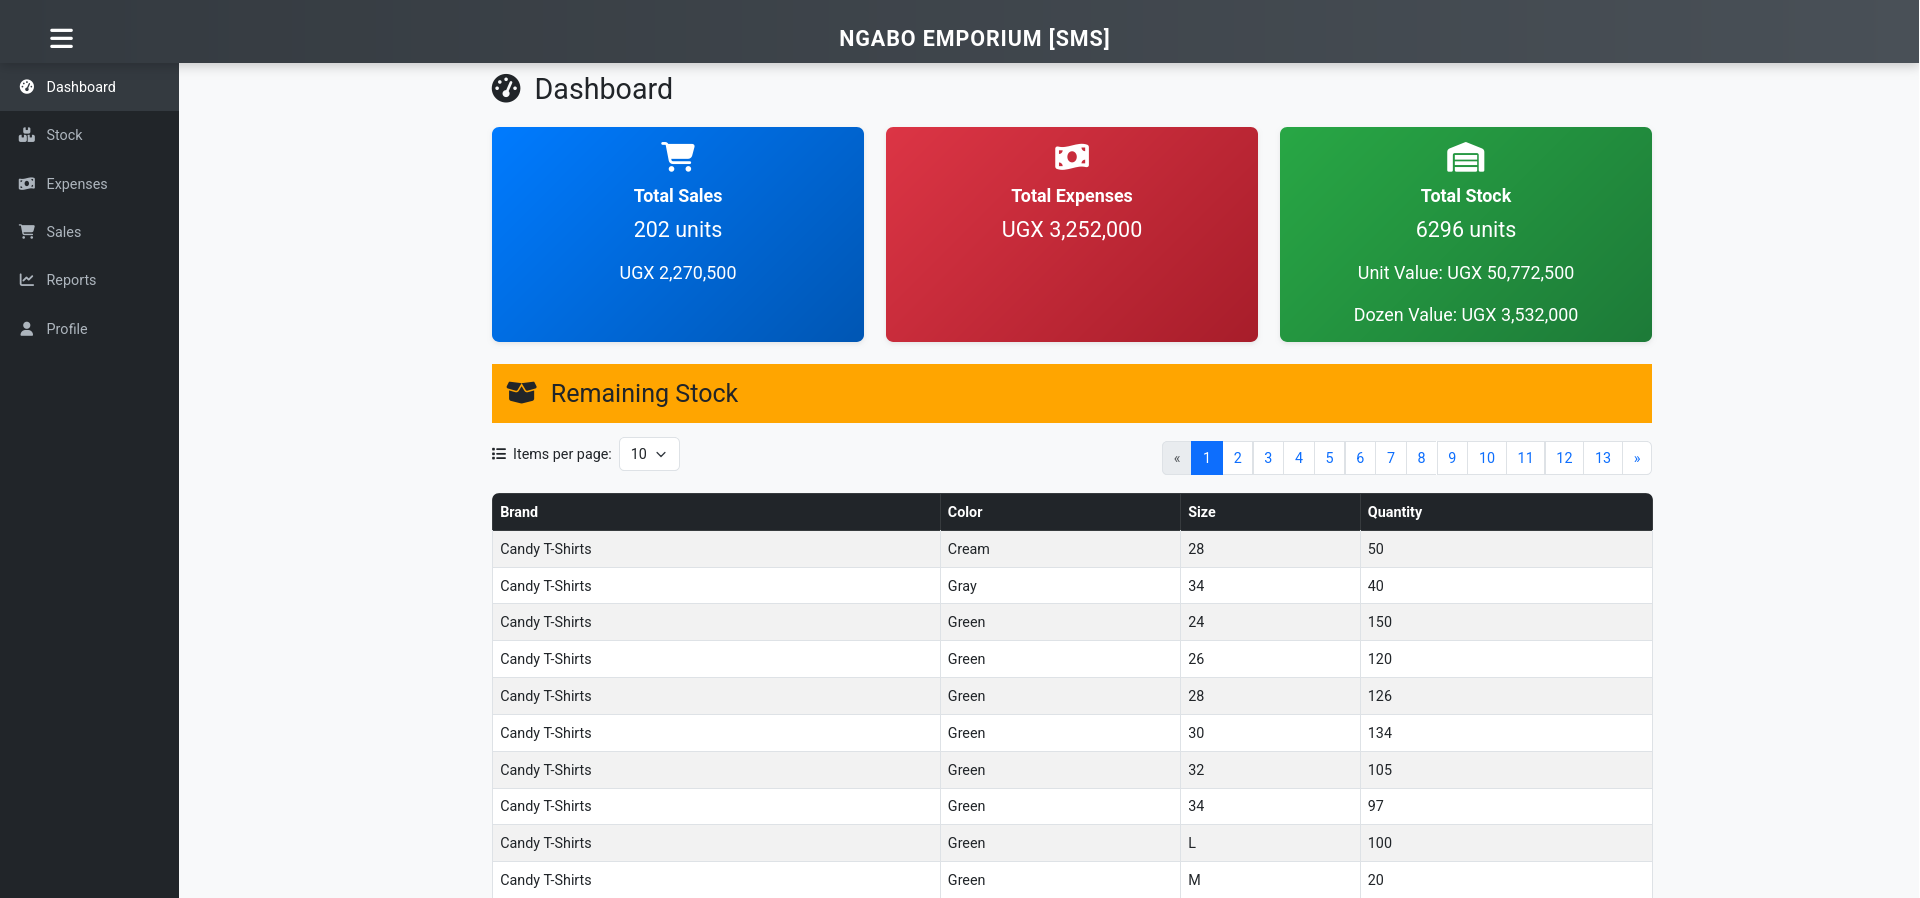
Task: Select page 6 in pagination
Action: click(1360, 458)
